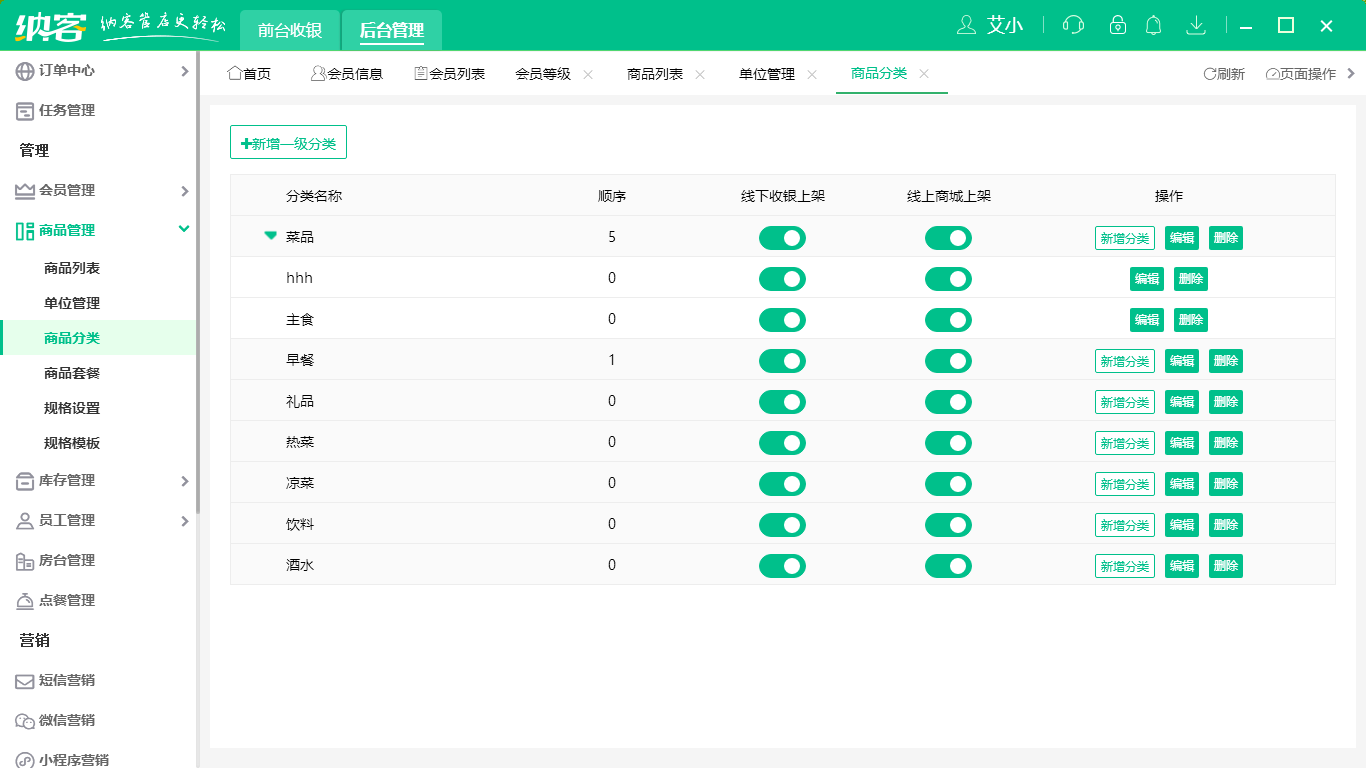Click the download icon in header

coord(1195,26)
